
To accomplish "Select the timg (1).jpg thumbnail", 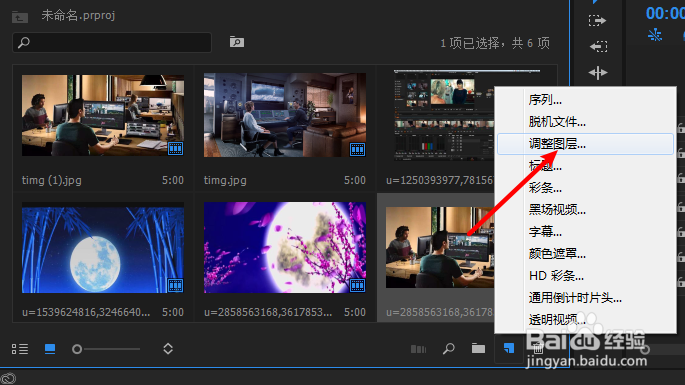I will [103, 115].
